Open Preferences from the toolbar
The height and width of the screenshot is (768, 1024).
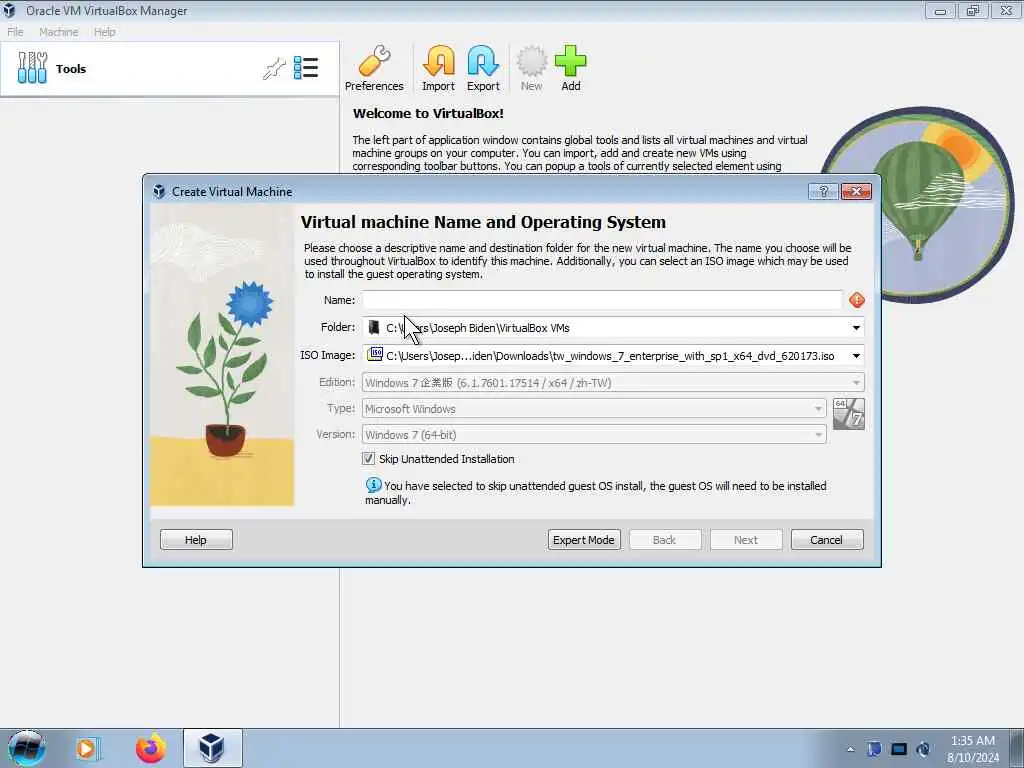[374, 69]
